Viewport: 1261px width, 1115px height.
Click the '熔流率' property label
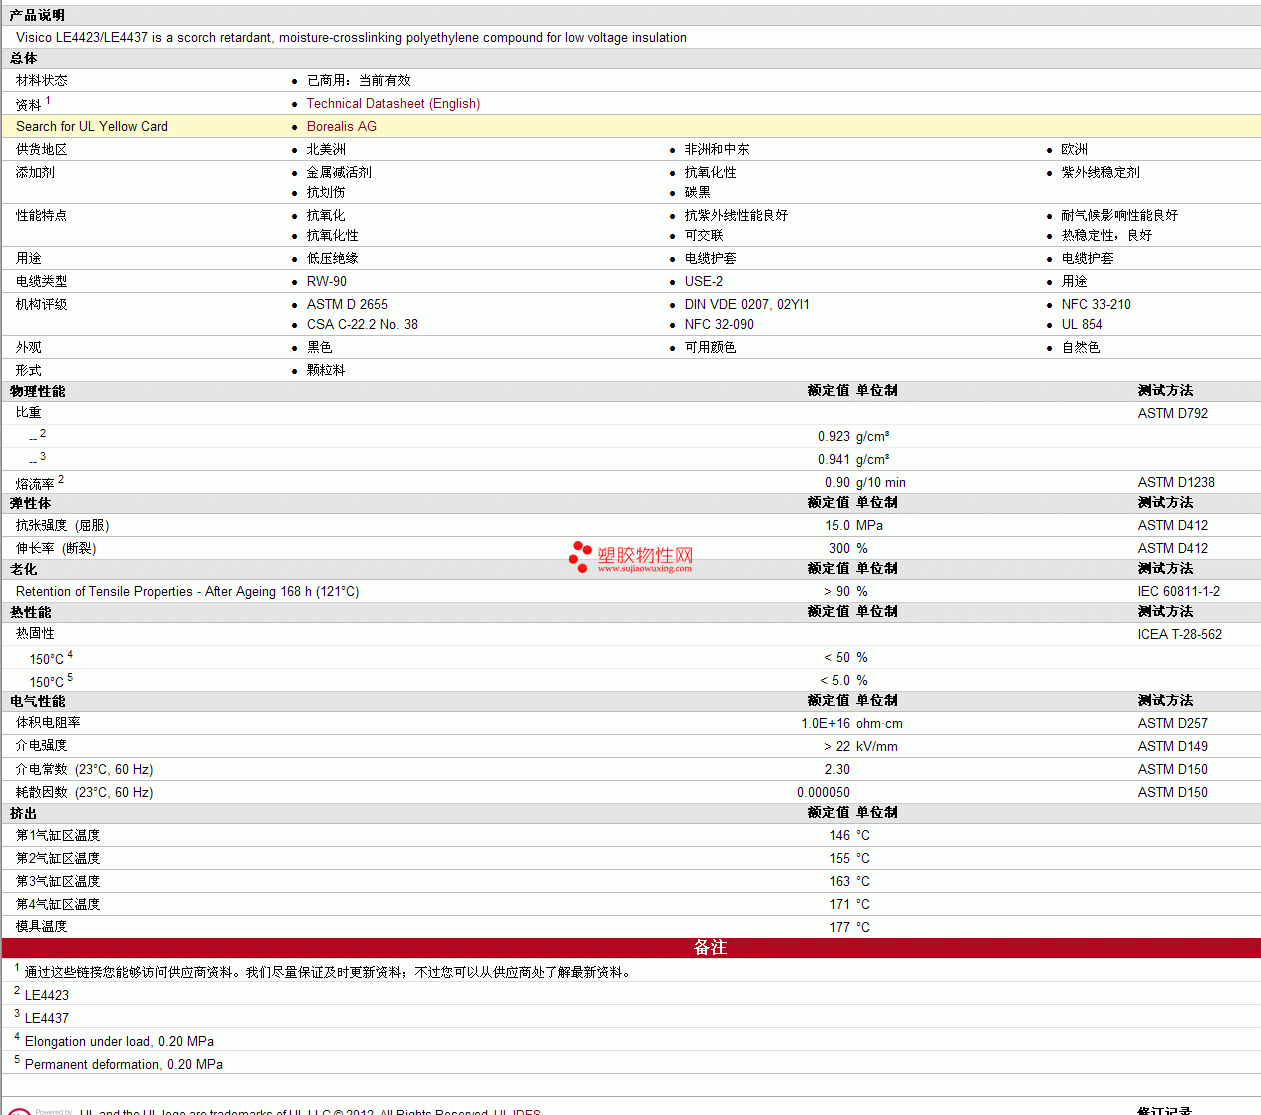35,484
